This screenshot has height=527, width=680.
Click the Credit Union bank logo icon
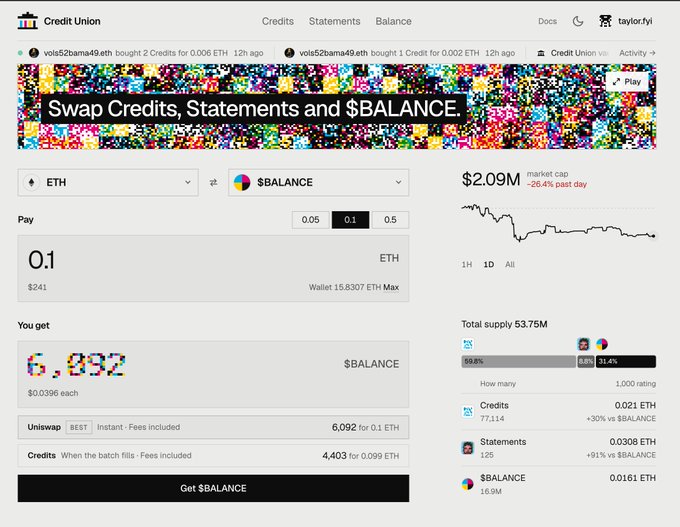[28, 21]
